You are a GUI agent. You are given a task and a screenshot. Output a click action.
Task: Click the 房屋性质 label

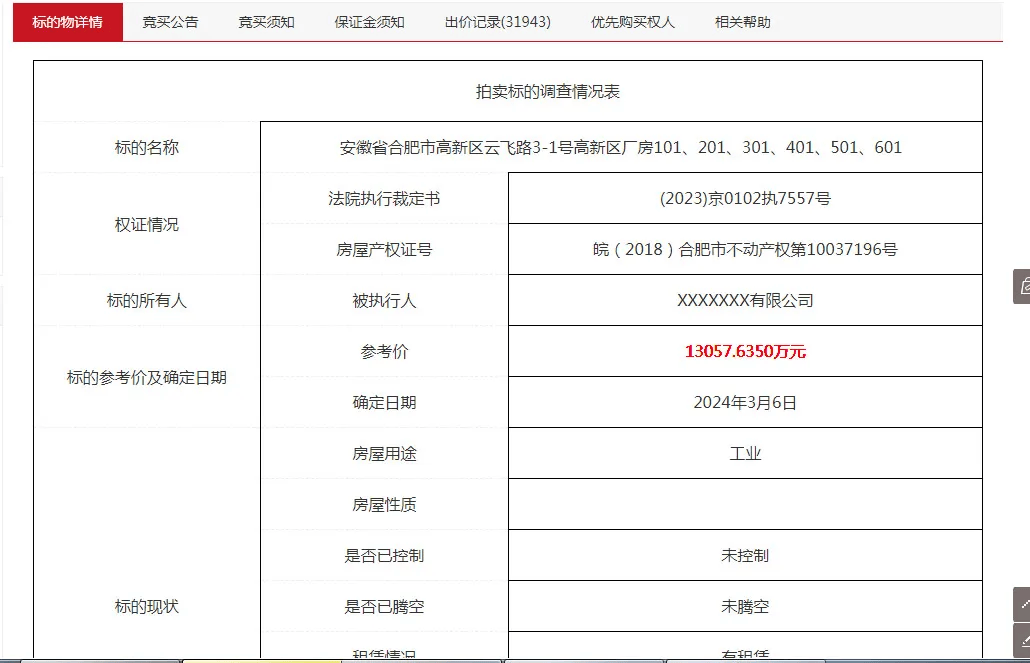pos(384,505)
